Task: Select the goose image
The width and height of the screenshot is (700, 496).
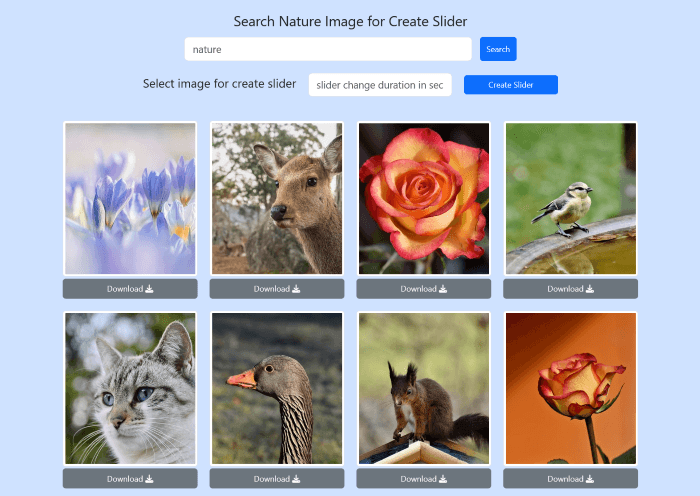Action: pos(277,388)
